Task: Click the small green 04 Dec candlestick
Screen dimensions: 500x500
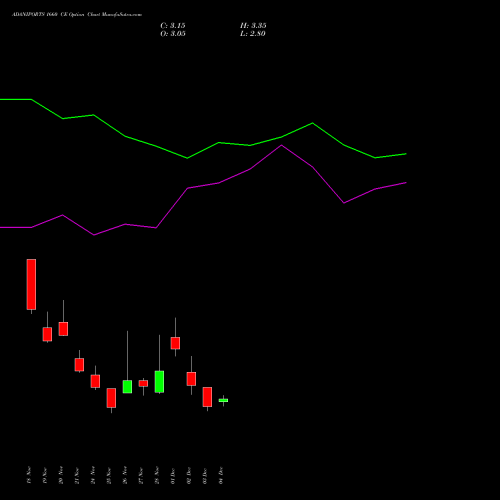Action: click(x=223, y=400)
